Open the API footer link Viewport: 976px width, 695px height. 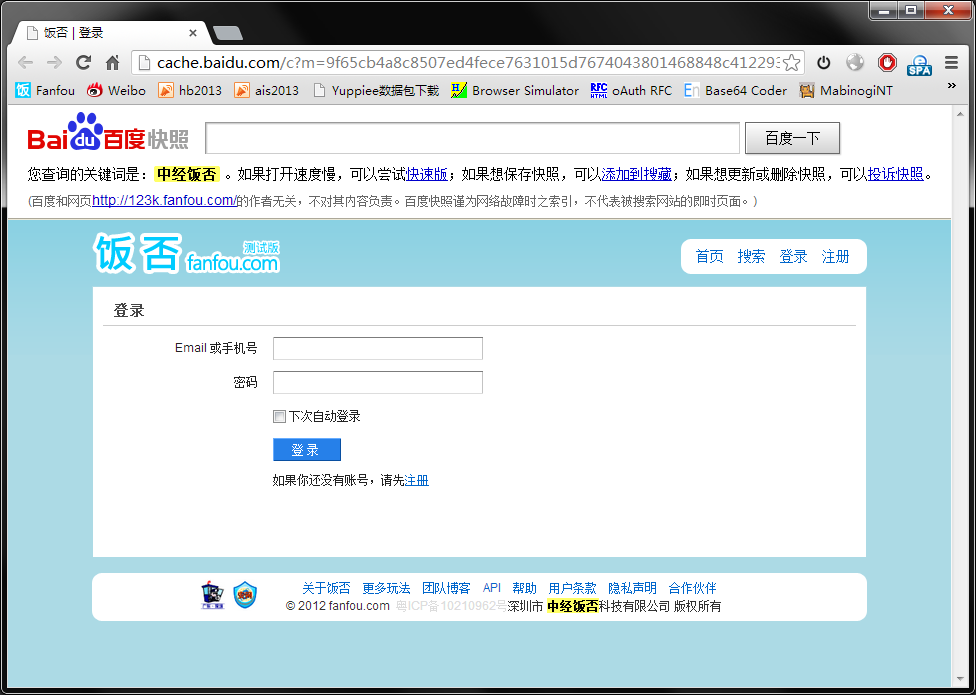click(492, 588)
